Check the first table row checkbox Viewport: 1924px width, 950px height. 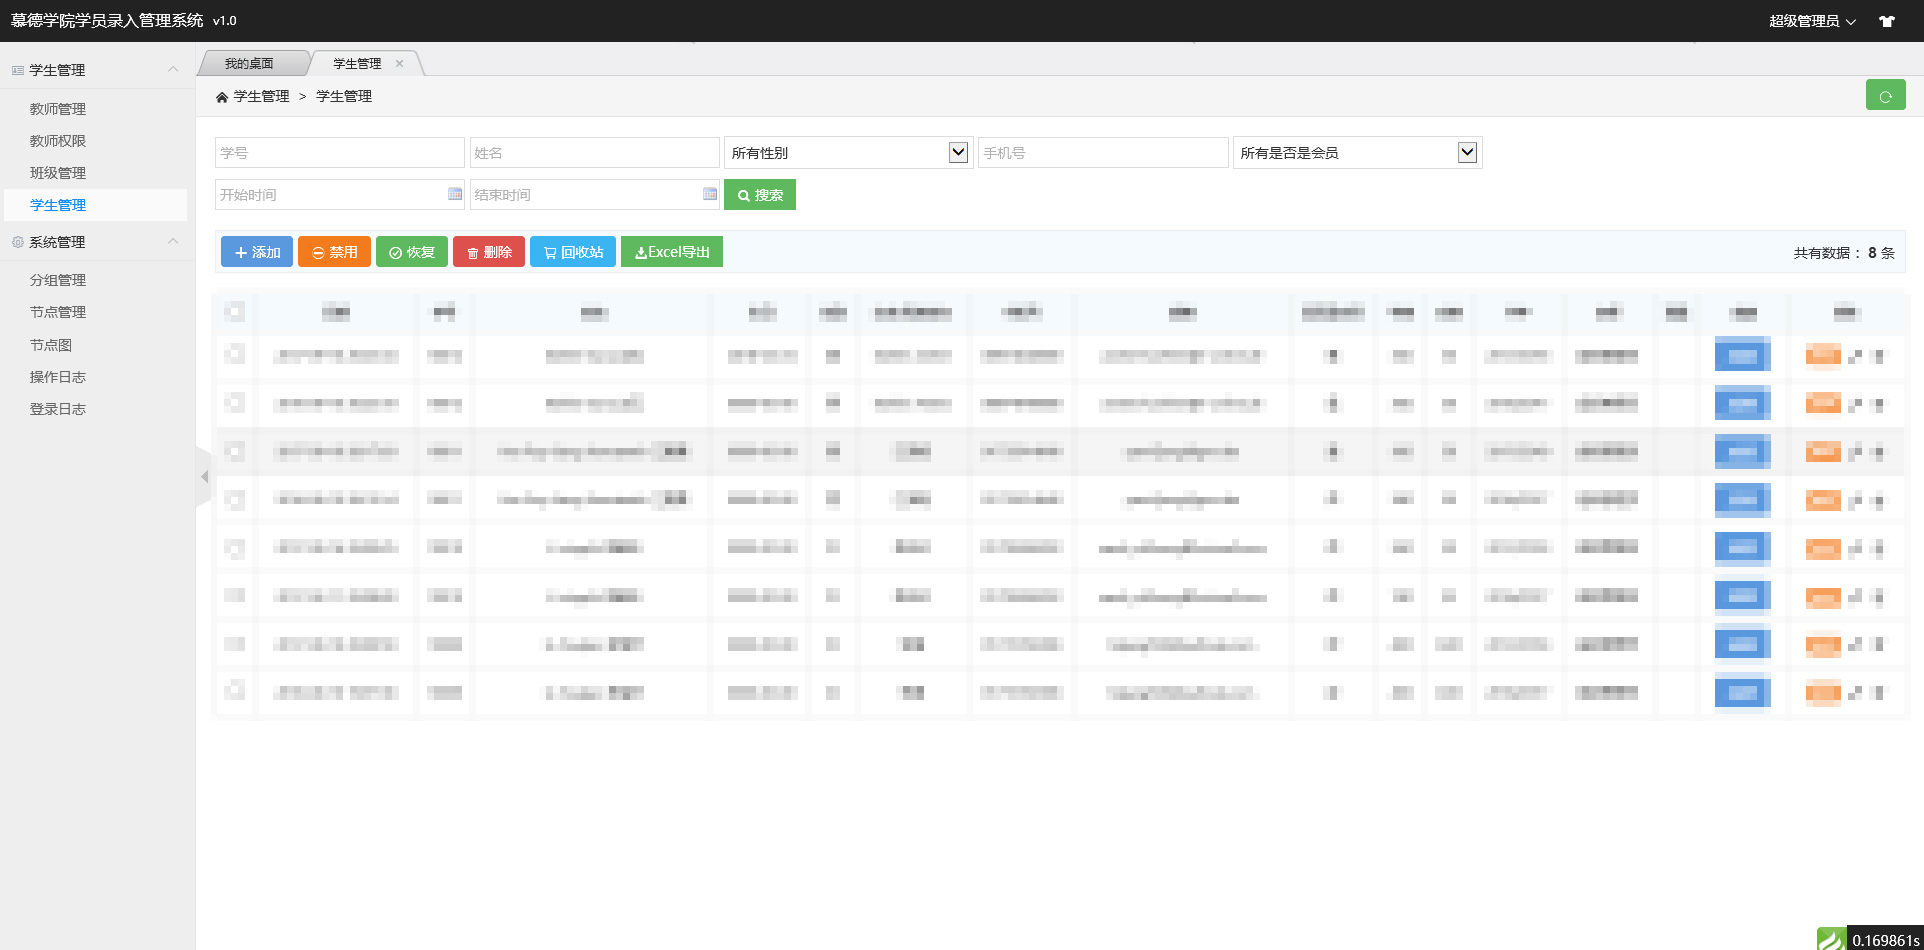coord(235,354)
